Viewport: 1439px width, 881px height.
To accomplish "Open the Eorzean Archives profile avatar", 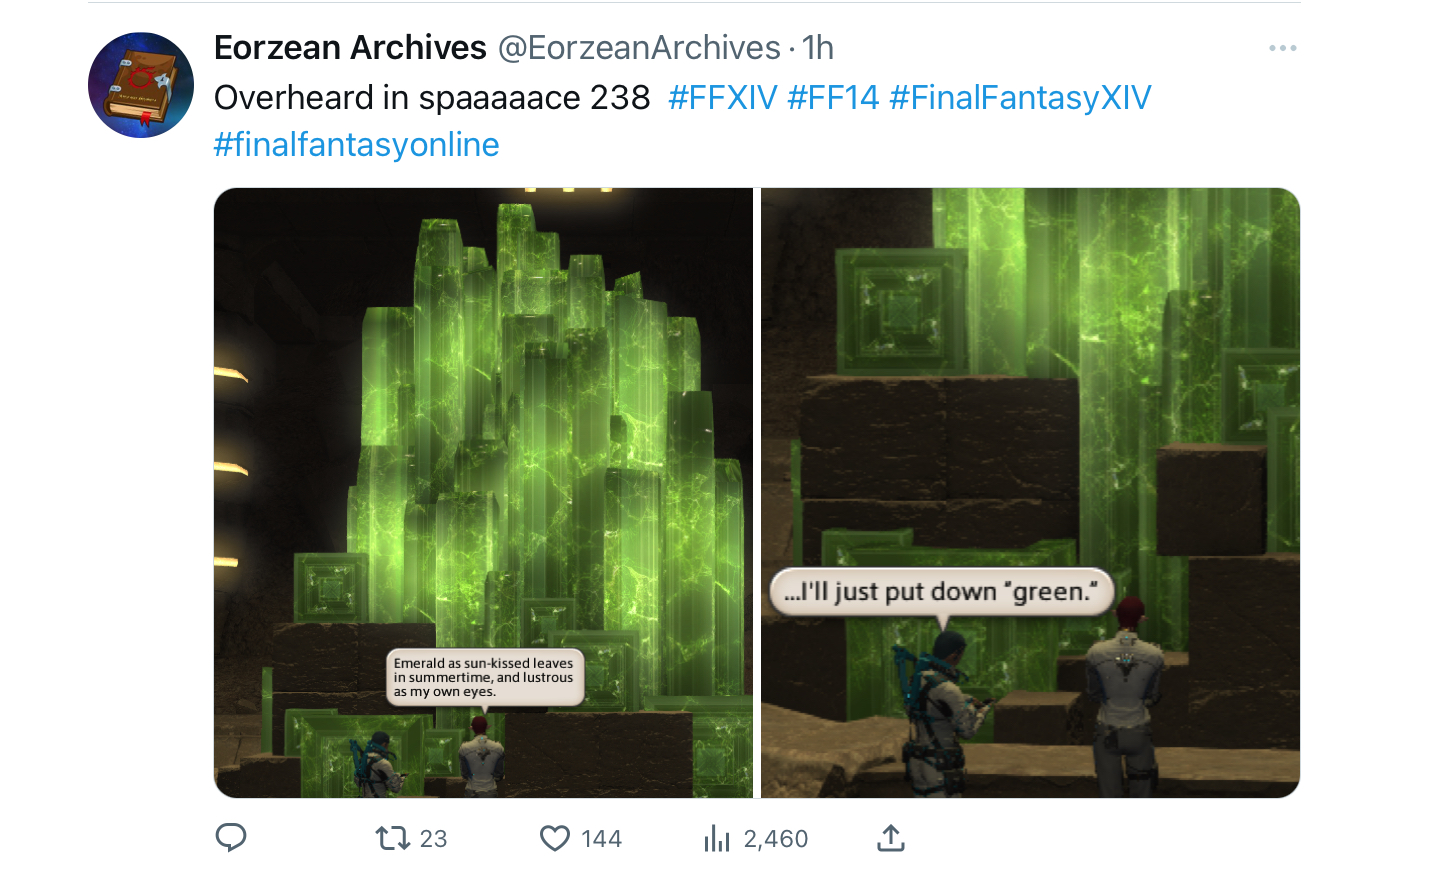I will click(x=141, y=85).
